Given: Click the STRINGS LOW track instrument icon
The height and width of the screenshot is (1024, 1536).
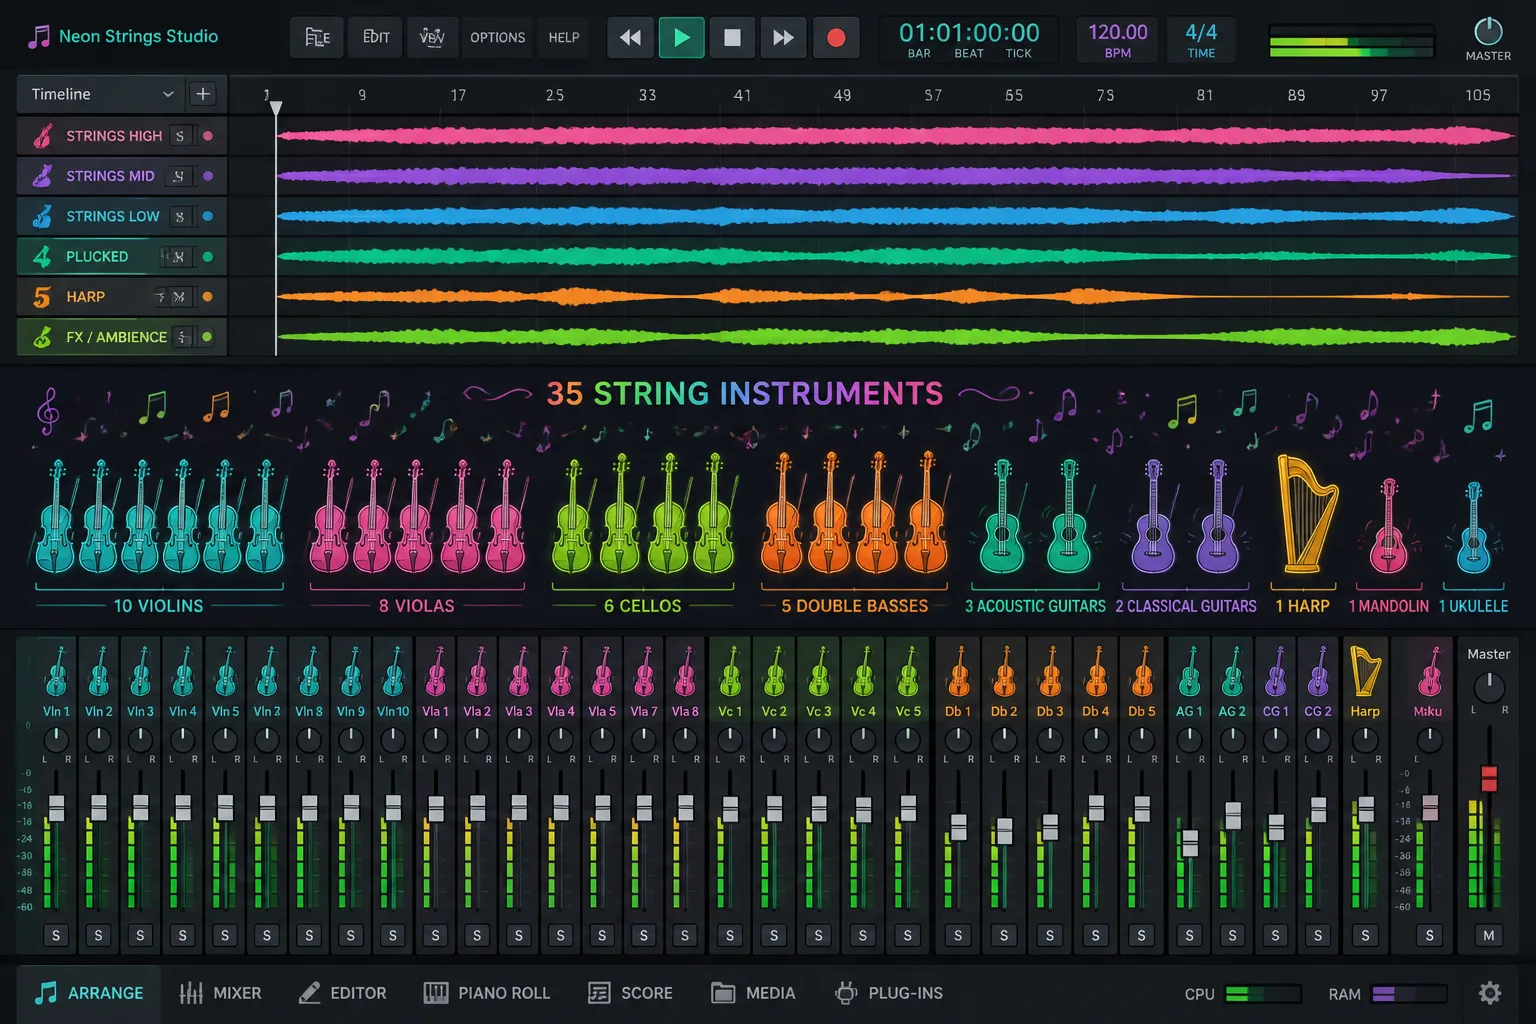Looking at the screenshot, I should [42, 216].
